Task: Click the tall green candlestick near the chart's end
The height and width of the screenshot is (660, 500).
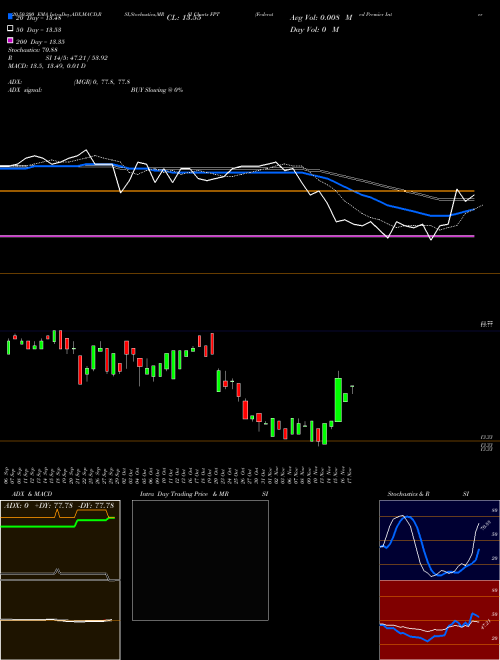Action: 338,400
